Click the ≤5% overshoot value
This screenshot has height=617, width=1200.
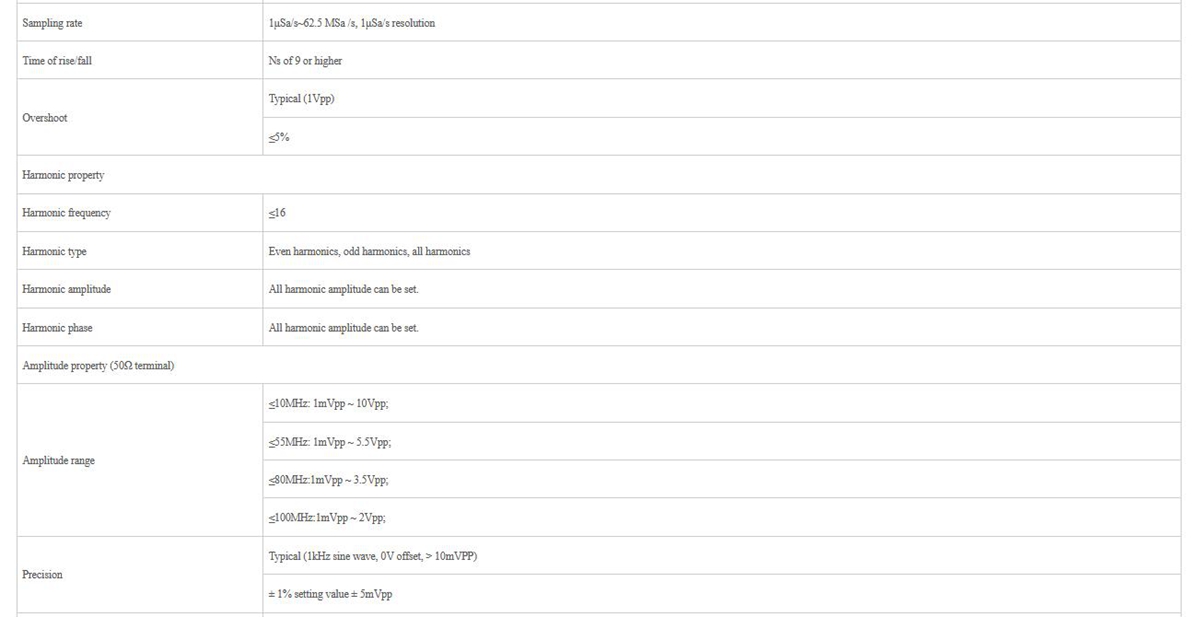(x=279, y=137)
